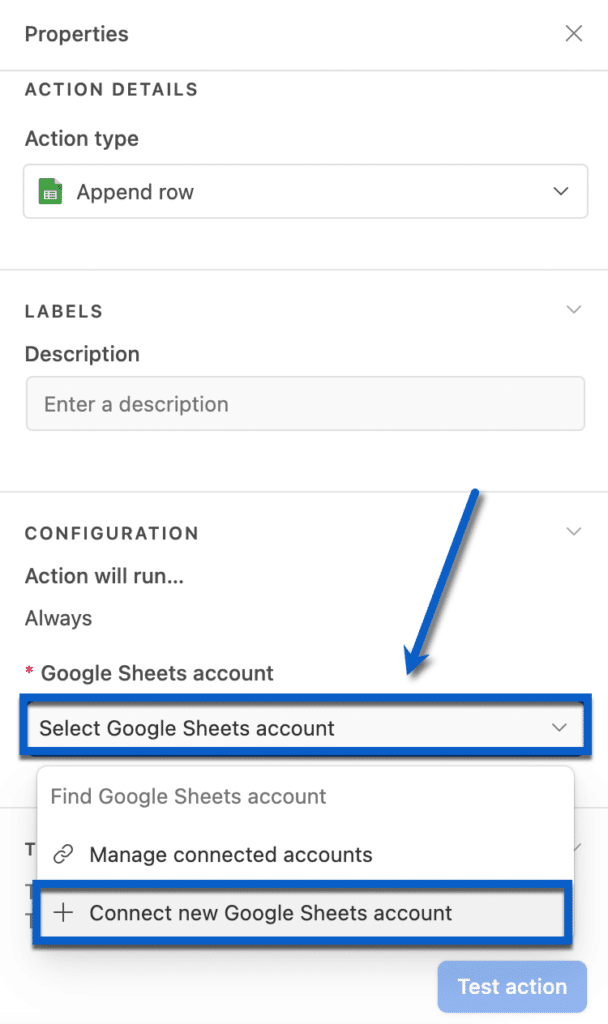Choose 'Manage connected accounts' menu entry
608x1024 pixels.
(230, 855)
